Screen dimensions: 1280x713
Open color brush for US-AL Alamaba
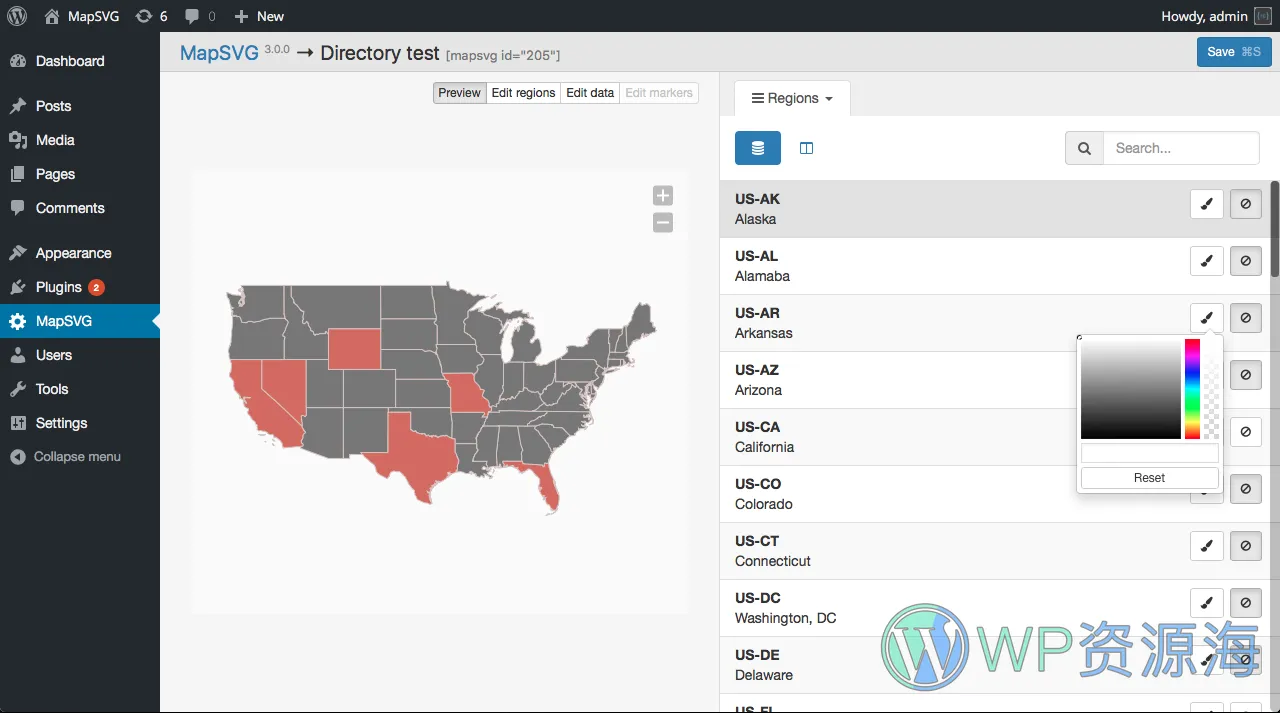point(1207,261)
